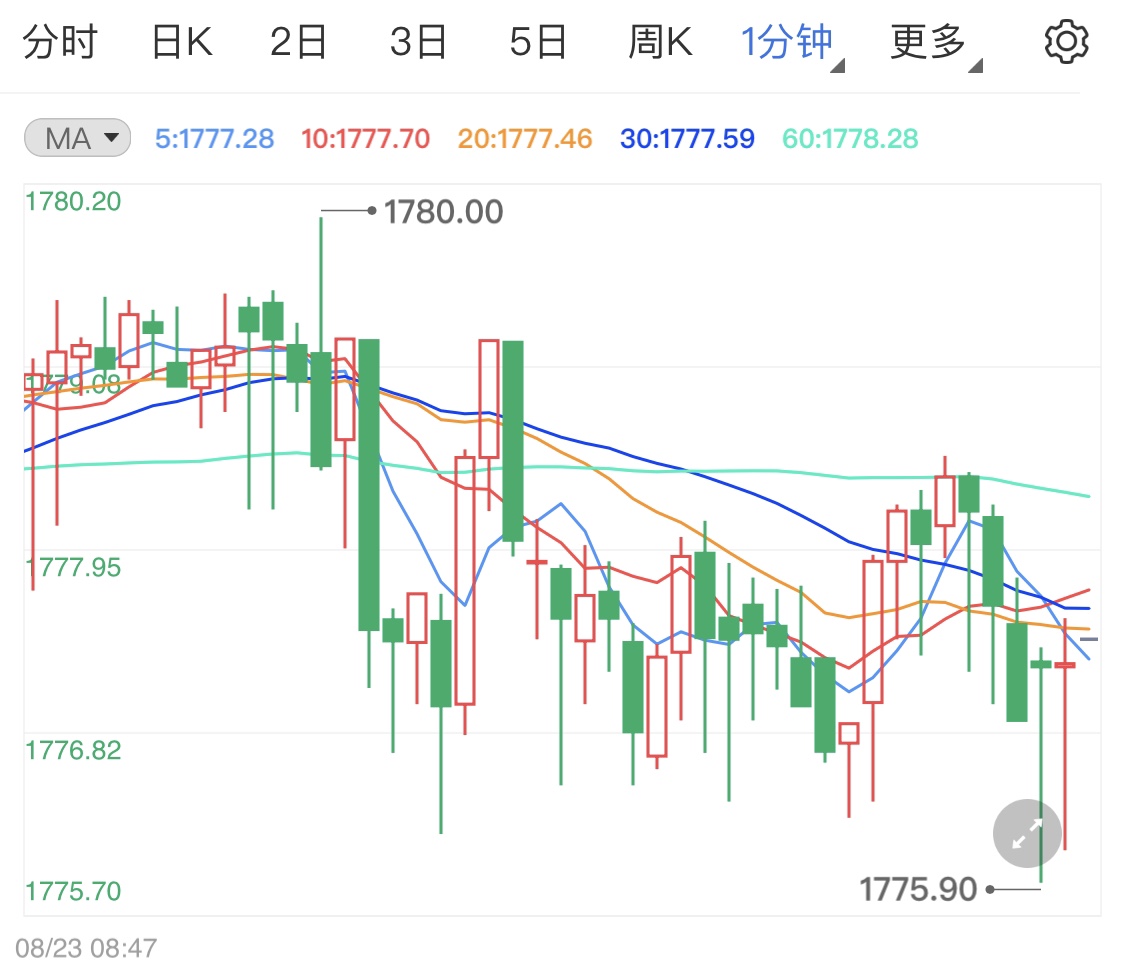Click the low marker label 1775.90
This screenshot has height=971, width=1125.
tap(918, 889)
